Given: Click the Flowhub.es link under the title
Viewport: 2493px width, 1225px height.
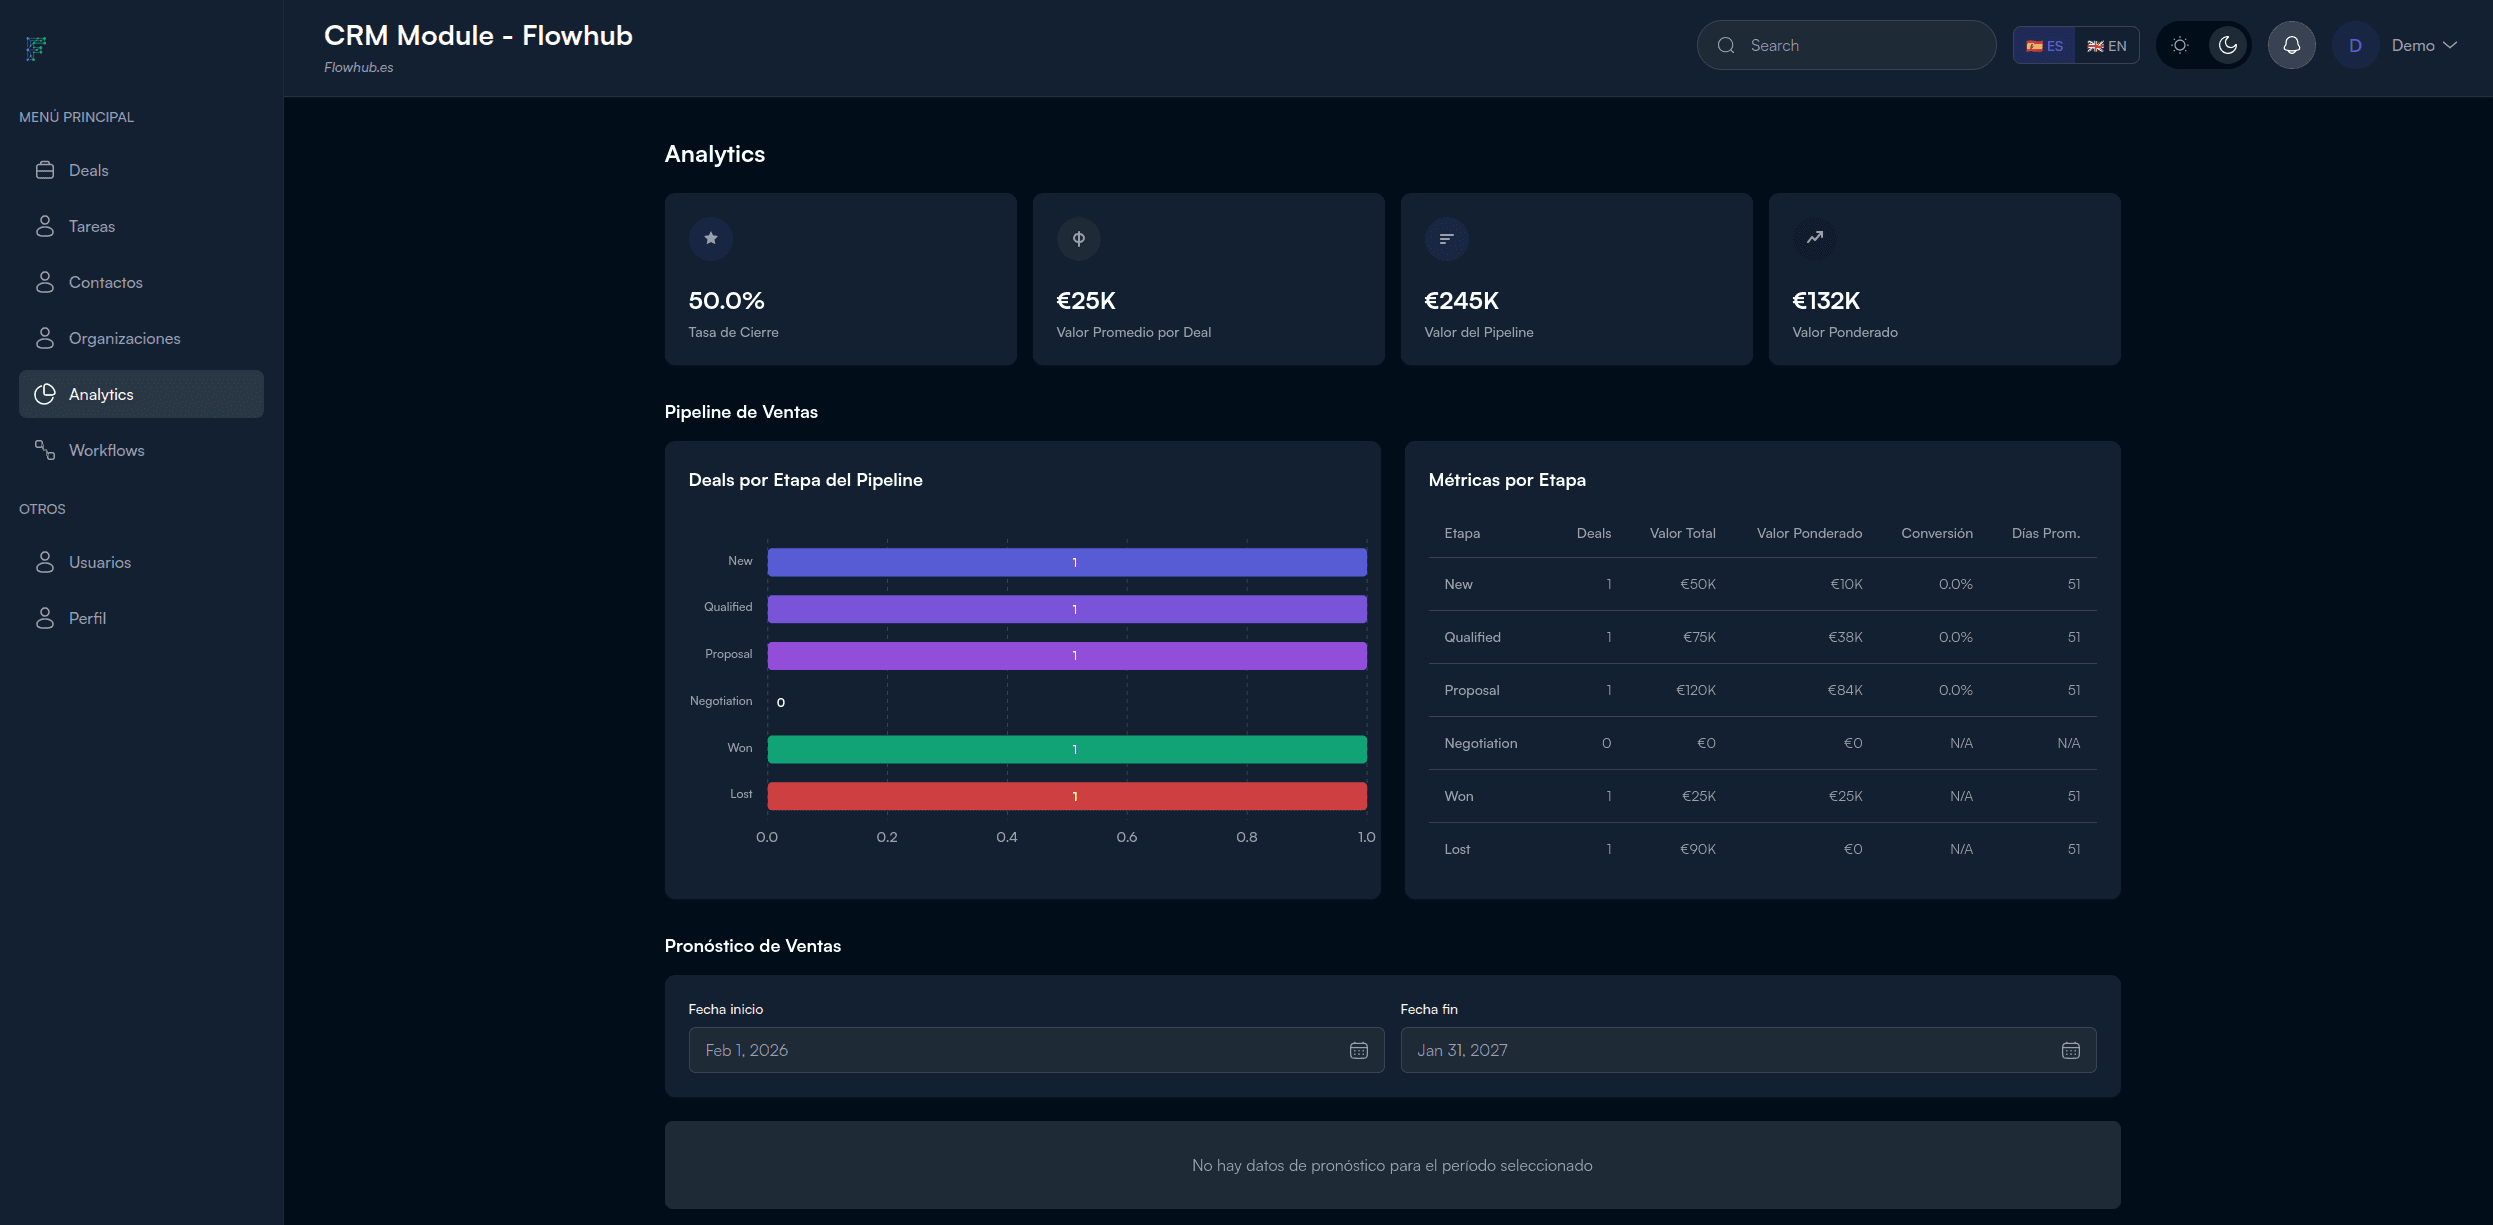Looking at the screenshot, I should (357, 67).
